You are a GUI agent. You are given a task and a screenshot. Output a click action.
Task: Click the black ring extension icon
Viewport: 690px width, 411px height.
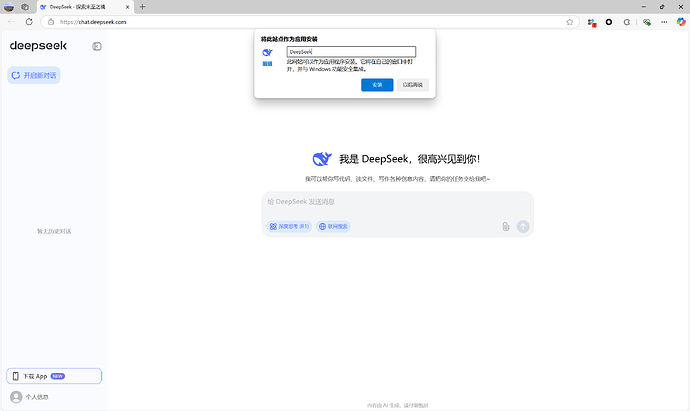click(609, 22)
